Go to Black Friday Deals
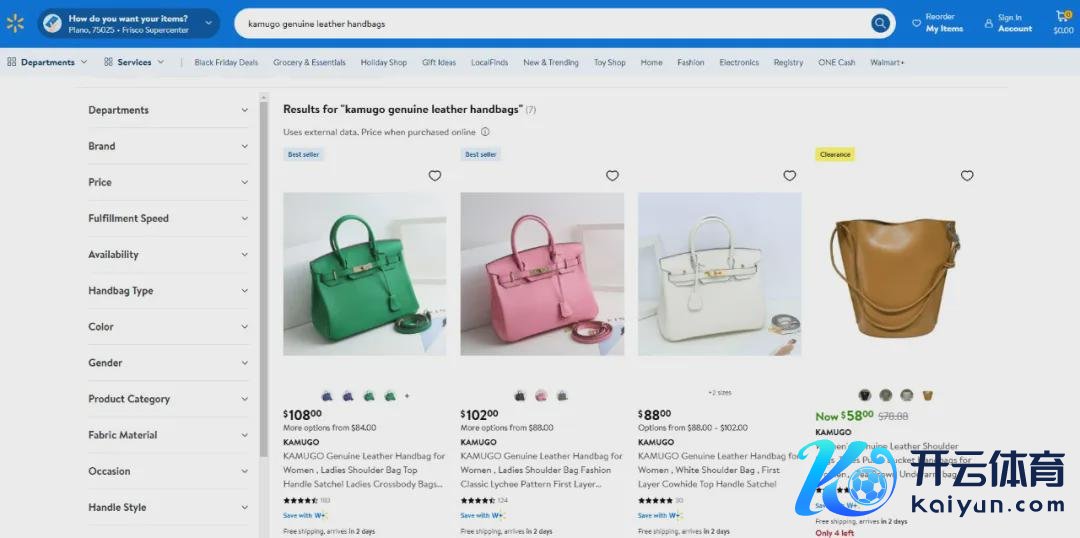 coord(226,62)
